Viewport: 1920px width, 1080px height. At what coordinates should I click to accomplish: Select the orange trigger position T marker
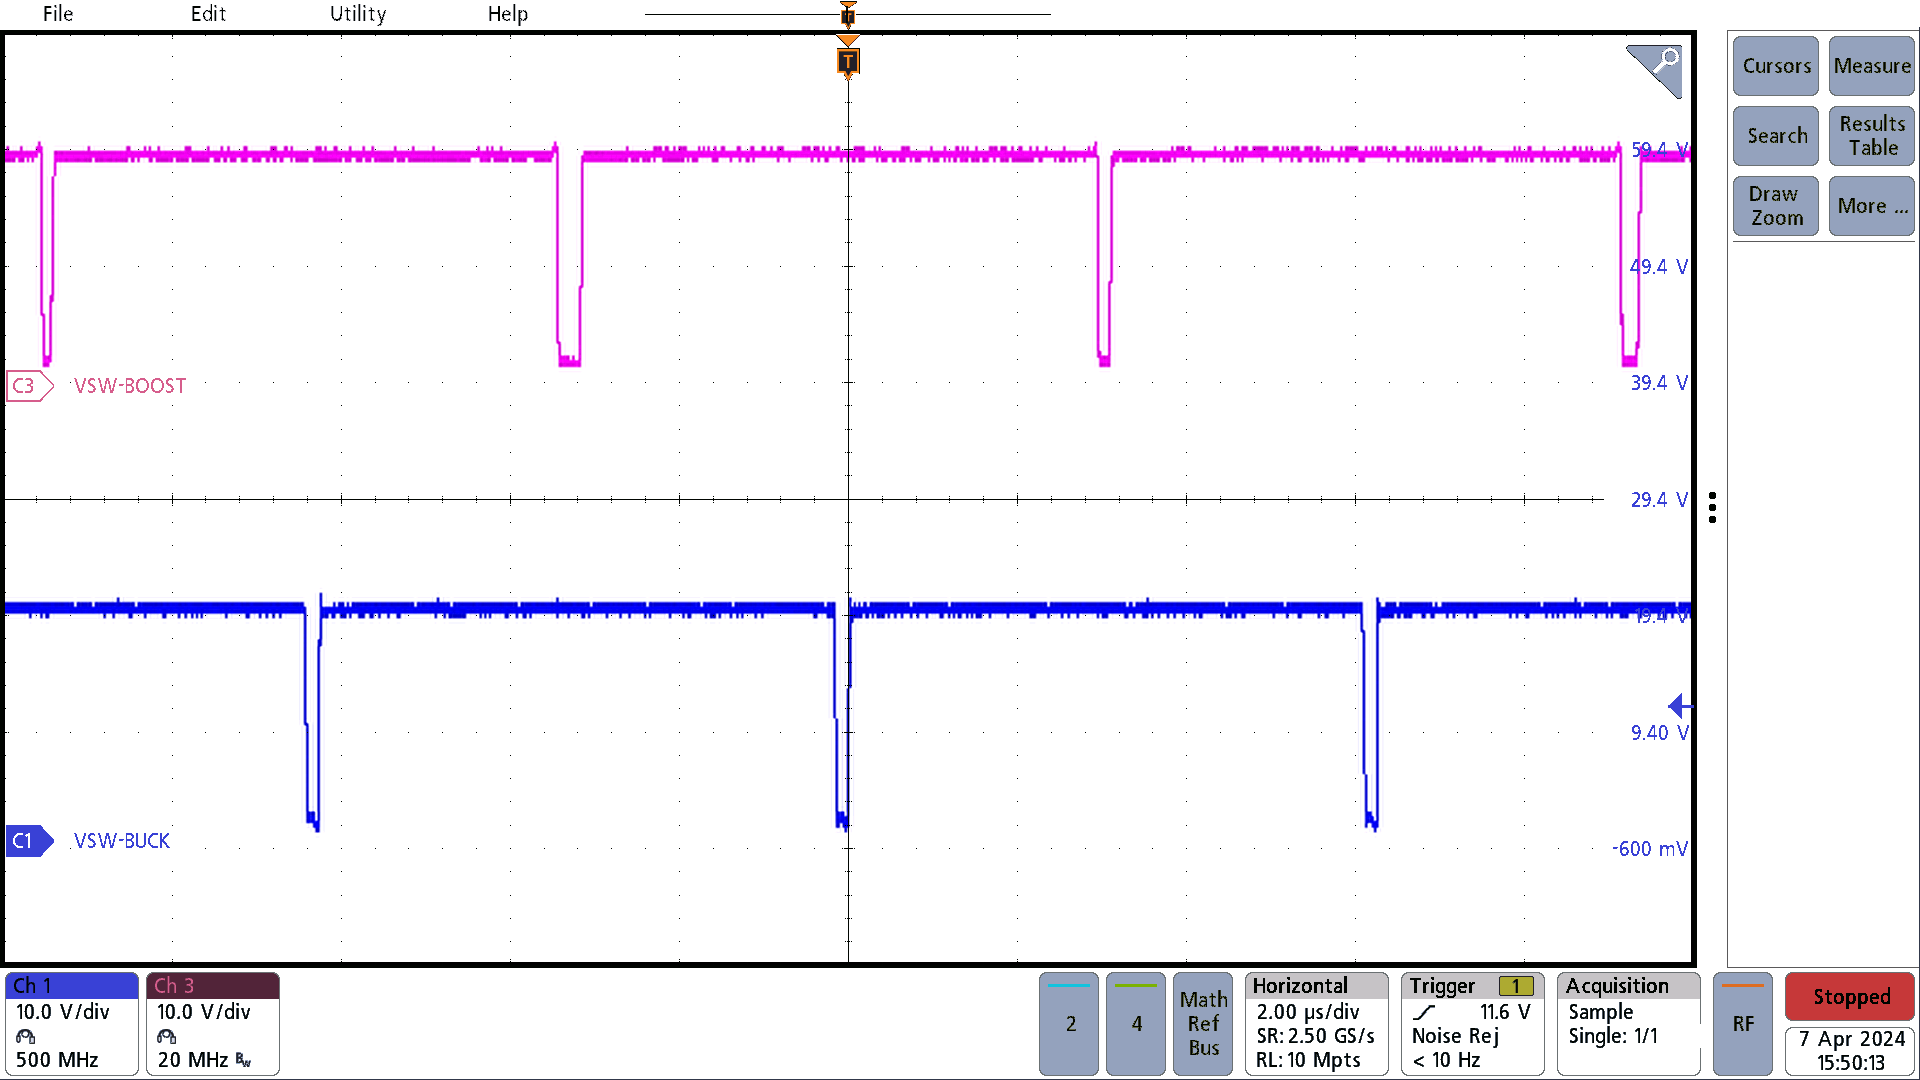point(848,61)
